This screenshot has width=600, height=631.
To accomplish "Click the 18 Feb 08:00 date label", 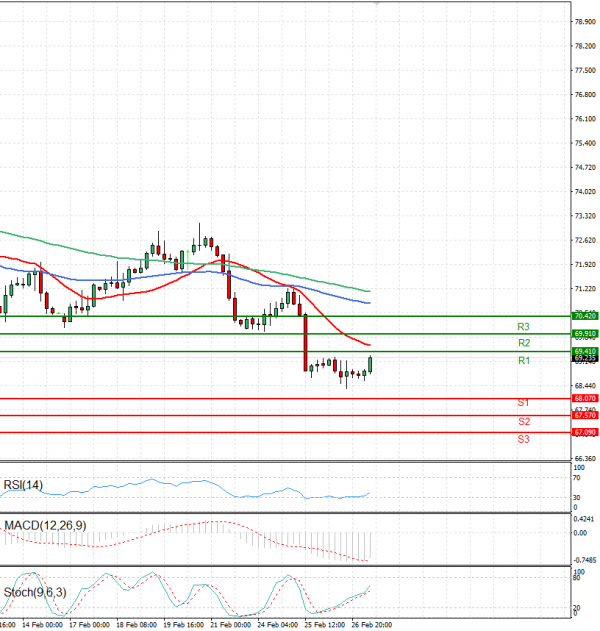I will (136, 625).
